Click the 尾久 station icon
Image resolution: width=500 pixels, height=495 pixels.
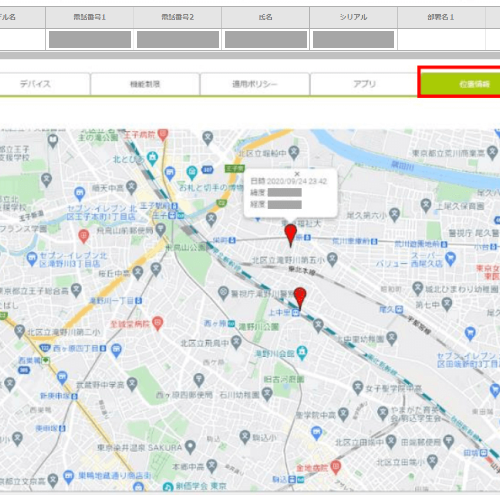click(x=399, y=309)
